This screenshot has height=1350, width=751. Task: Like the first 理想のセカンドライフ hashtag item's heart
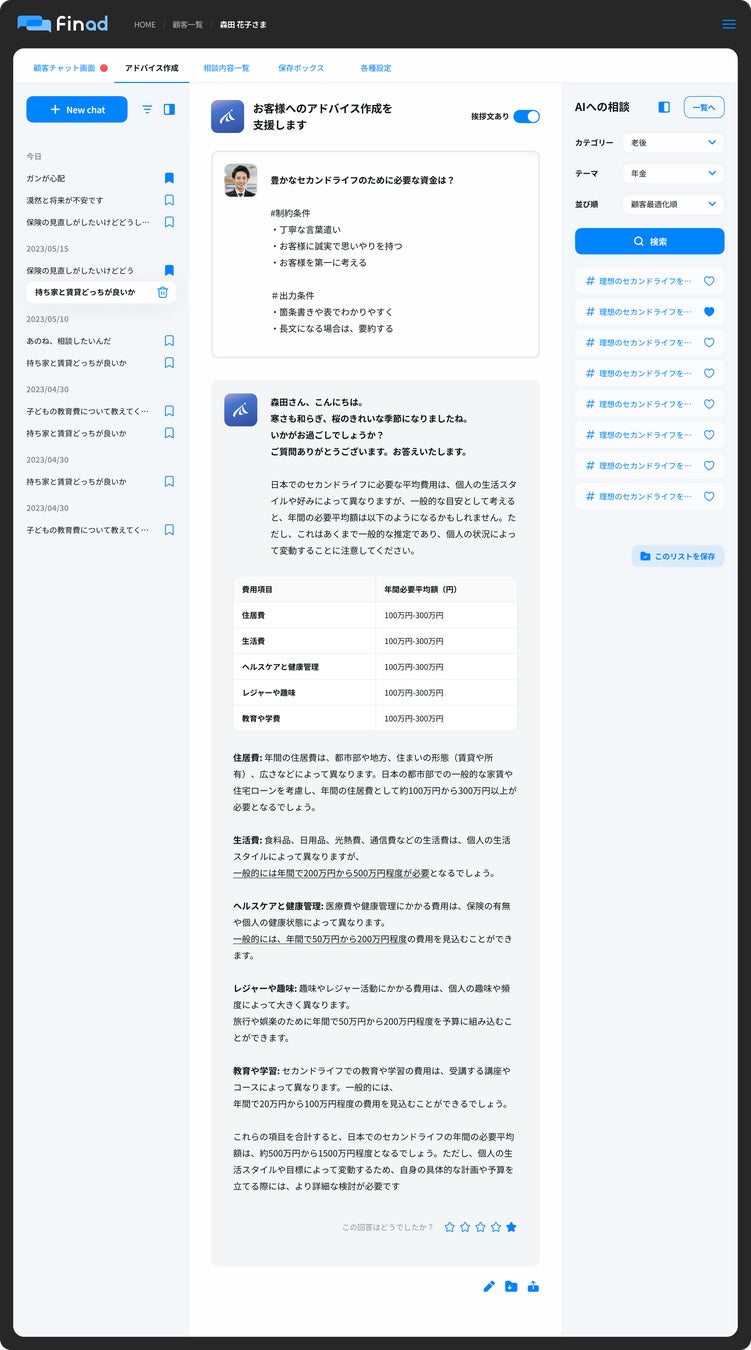[709, 281]
